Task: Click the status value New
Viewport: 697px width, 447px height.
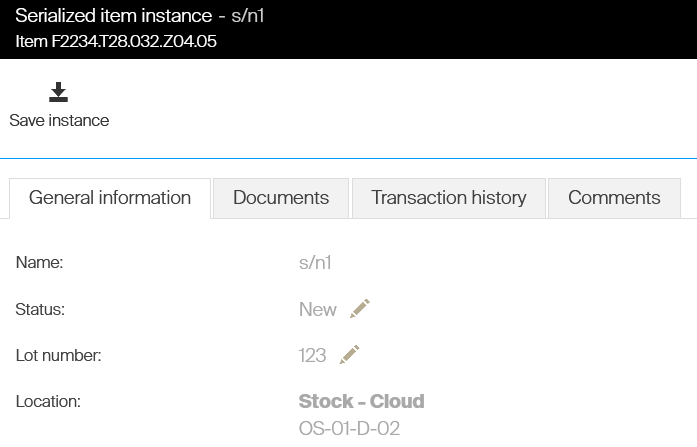Action: click(317, 310)
